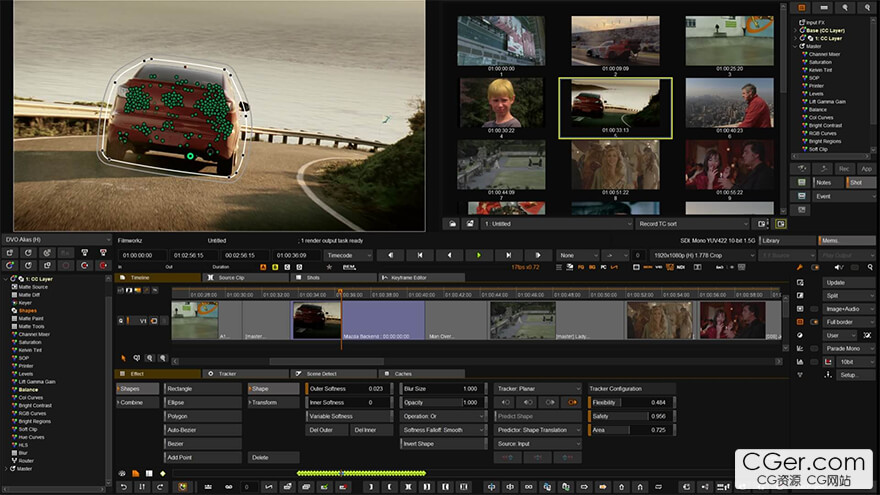This screenshot has width=880, height=495.
Task: Click the magnifier search icon near the speaker
Action: [870, 268]
